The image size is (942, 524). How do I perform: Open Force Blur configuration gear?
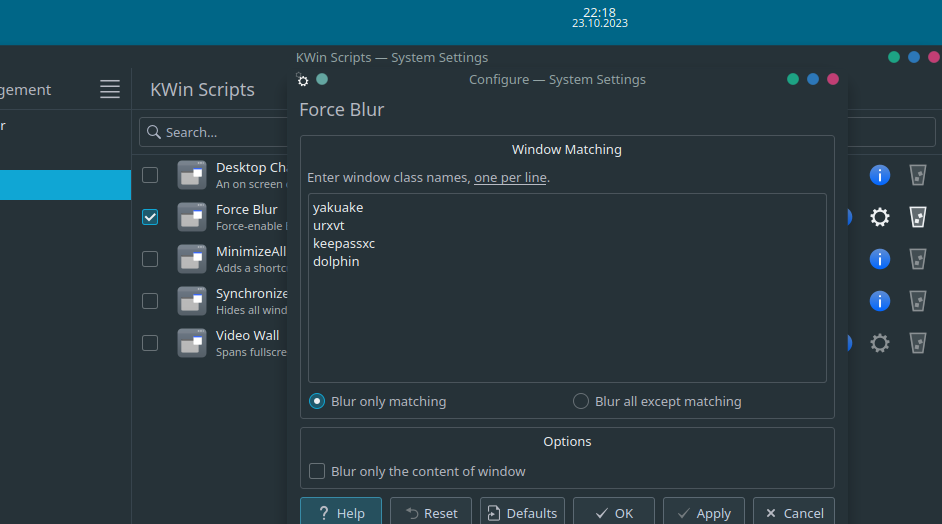pyautogui.click(x=880, y=217)
